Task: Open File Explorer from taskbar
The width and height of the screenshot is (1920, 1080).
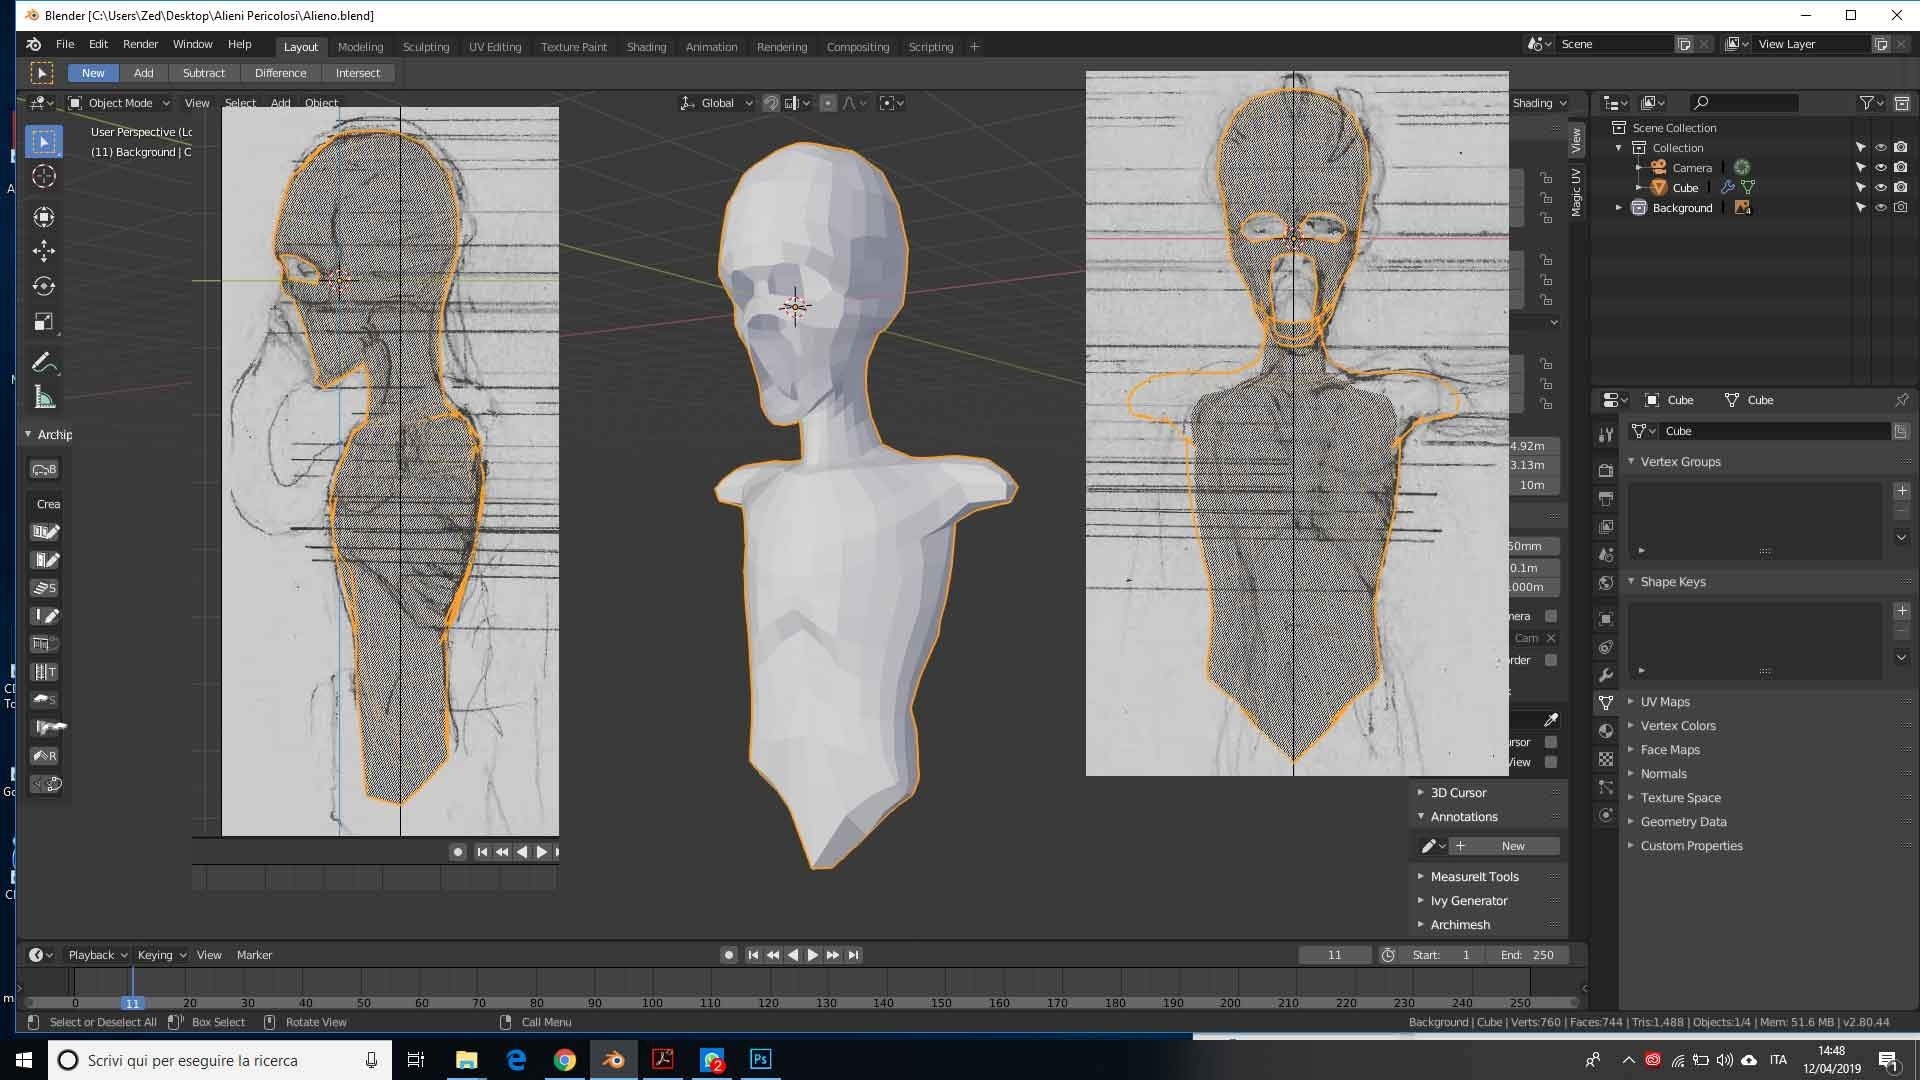Action: tap(467, 1060)
